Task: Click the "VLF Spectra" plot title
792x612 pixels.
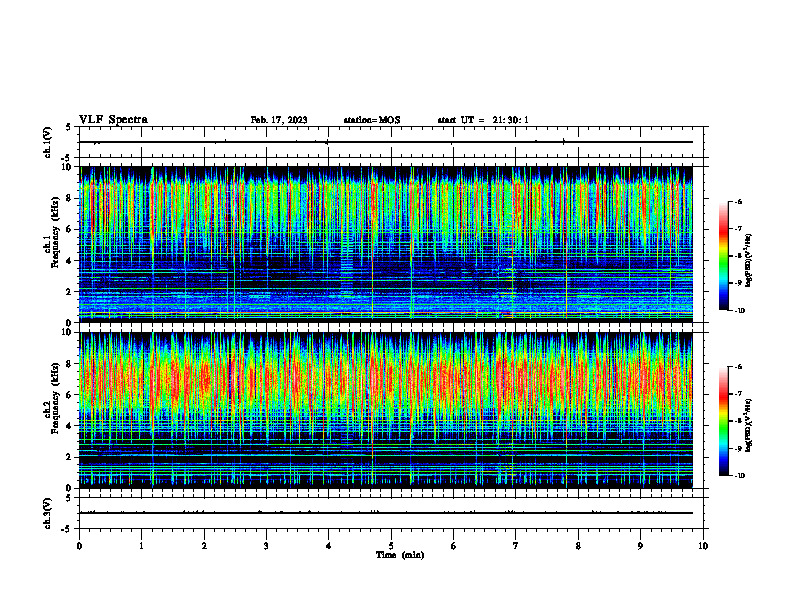Action: 113,120
